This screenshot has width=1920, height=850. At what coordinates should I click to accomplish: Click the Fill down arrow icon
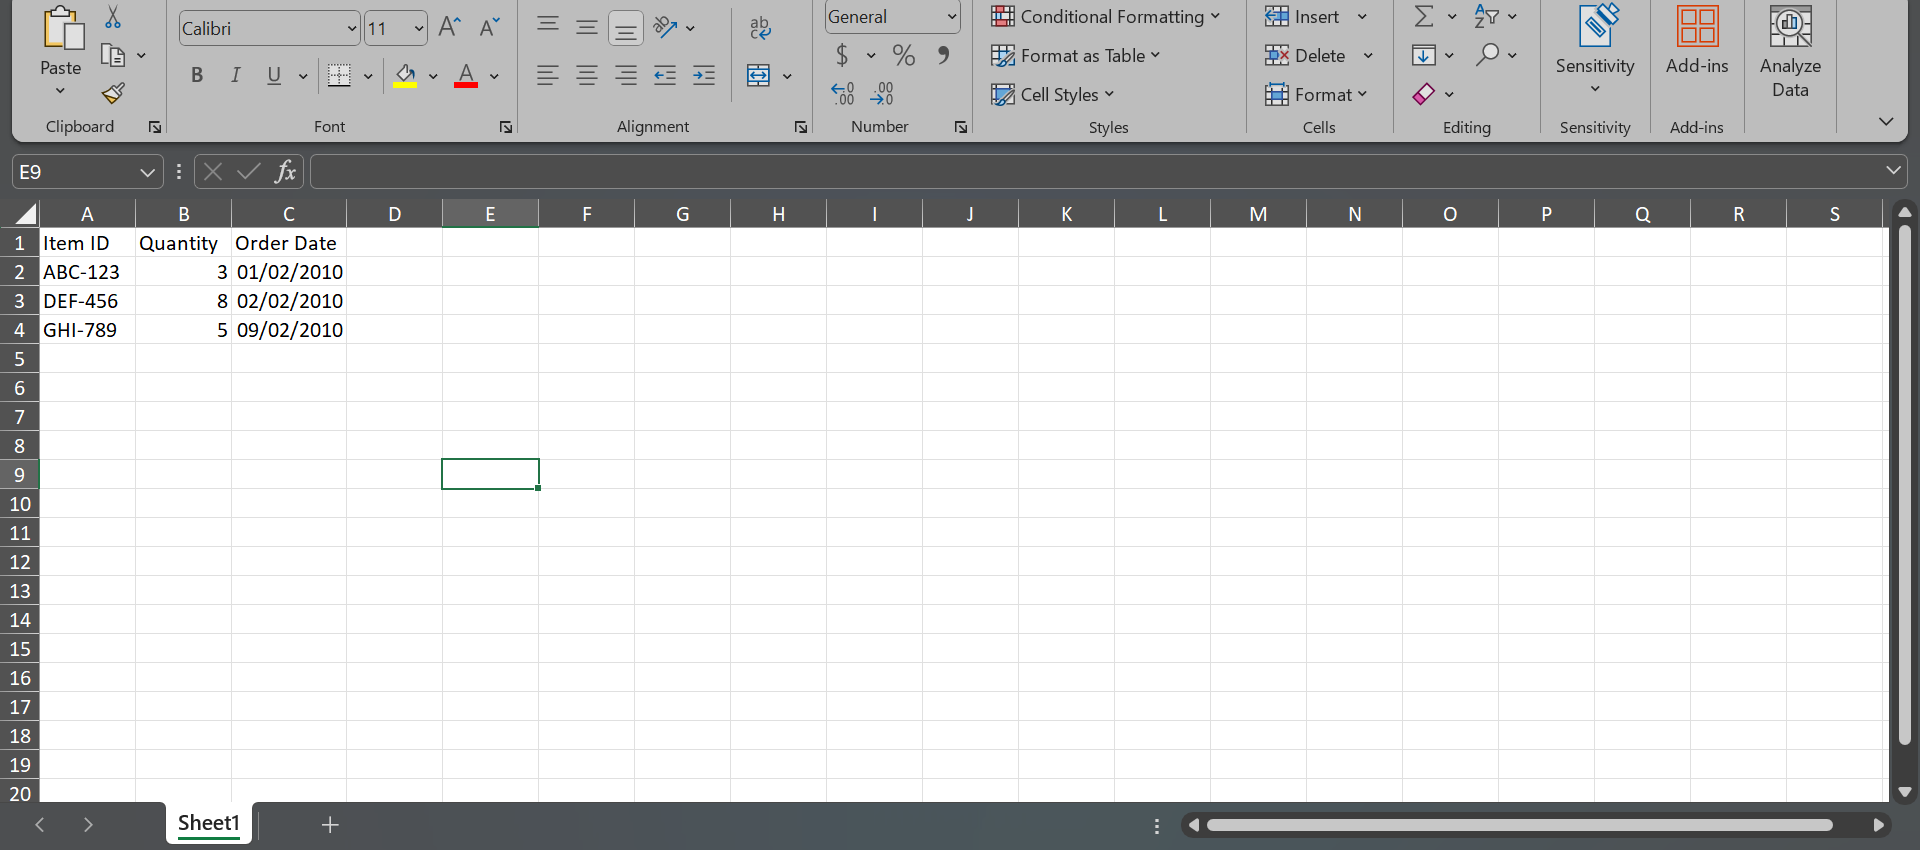click(1423, 55)
